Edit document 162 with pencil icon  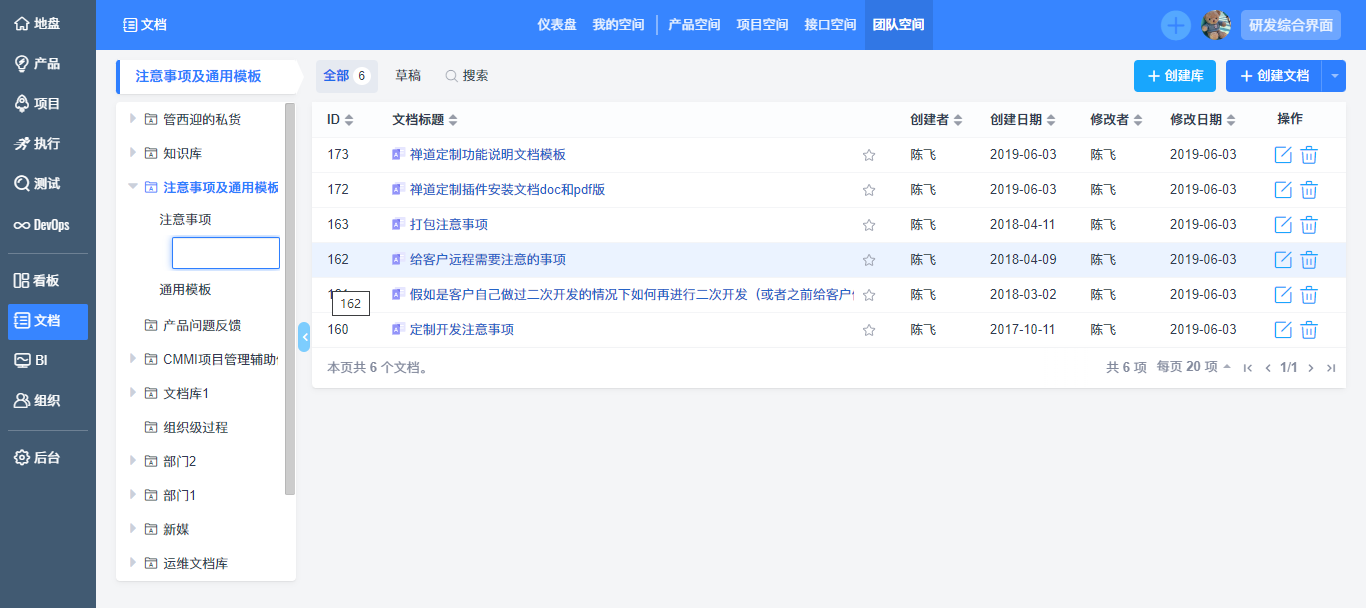1283,260
